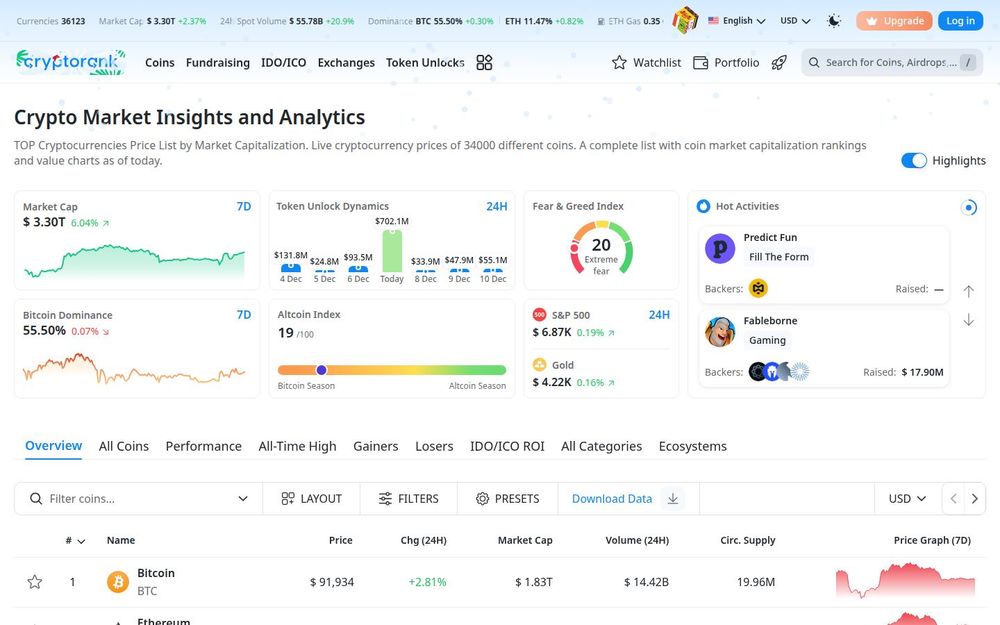Open the top bar USD currency dropdown
This screenshot has height=625, width=1000.
click(x=795, y=20)
